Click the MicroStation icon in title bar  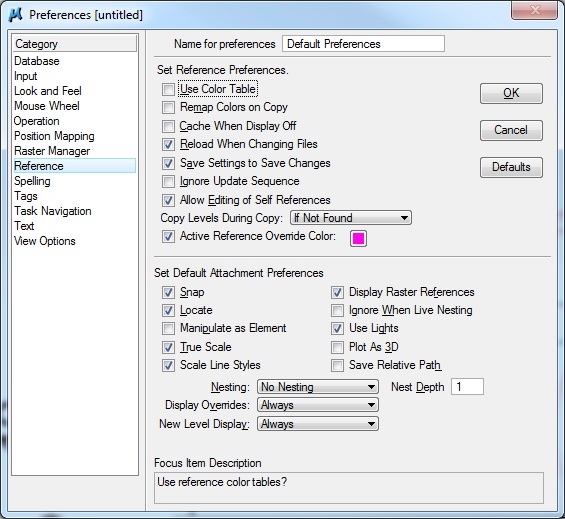[15, 15]
